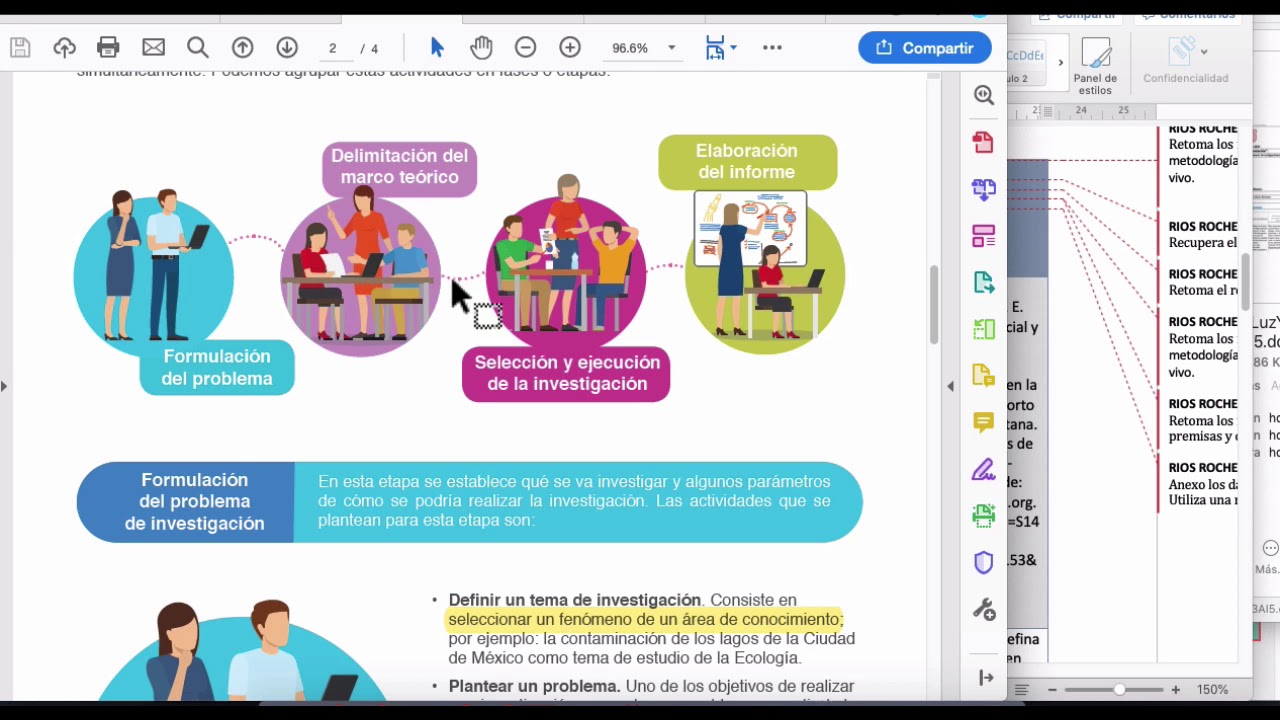Click the Word document vertical scrollbar
This screenshot has height=720, width=1280.
coord(1246,282)
